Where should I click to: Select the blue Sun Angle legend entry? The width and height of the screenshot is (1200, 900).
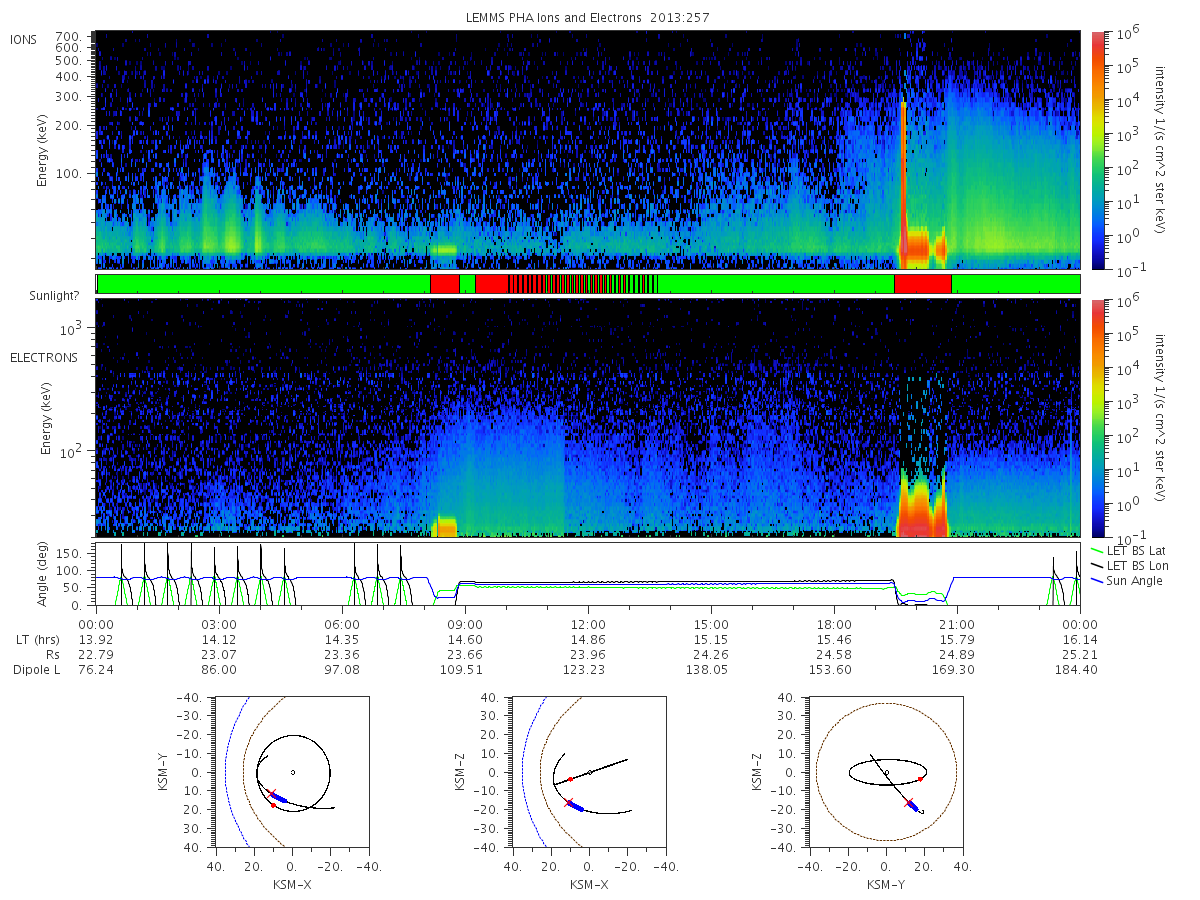[x=1125, y=581]
